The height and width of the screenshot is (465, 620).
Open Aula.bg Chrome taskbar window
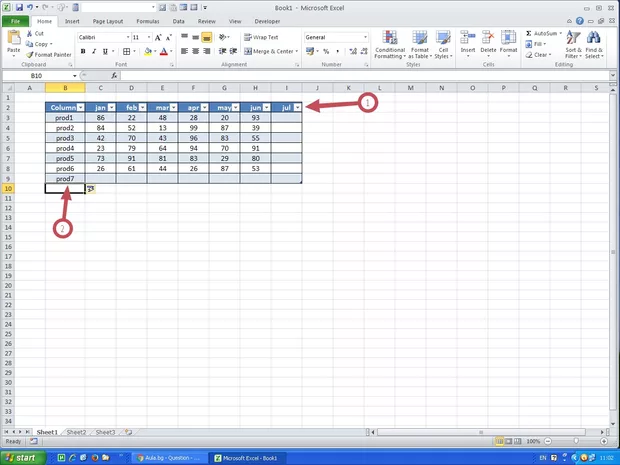[170, 458]
